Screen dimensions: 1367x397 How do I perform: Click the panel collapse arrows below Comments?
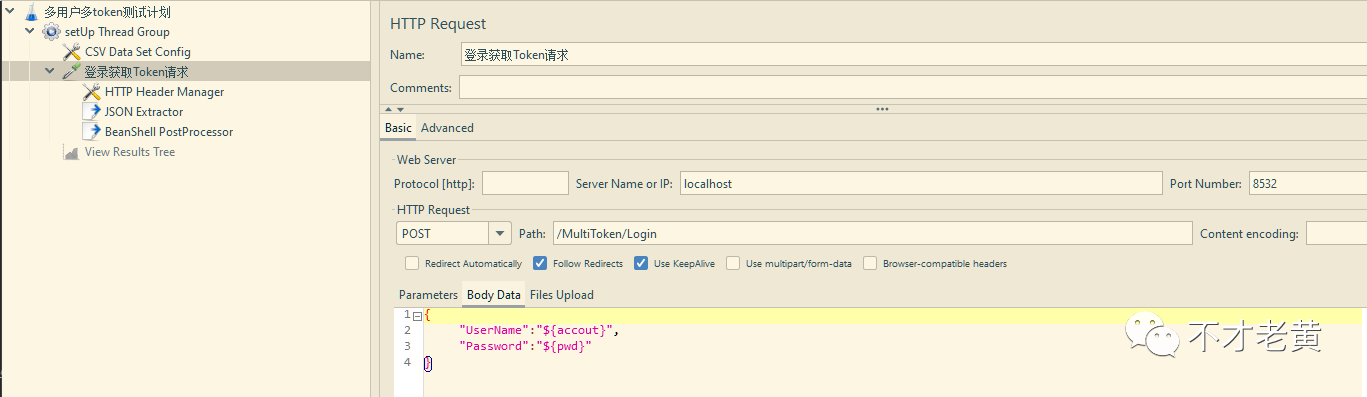[394, 109]
